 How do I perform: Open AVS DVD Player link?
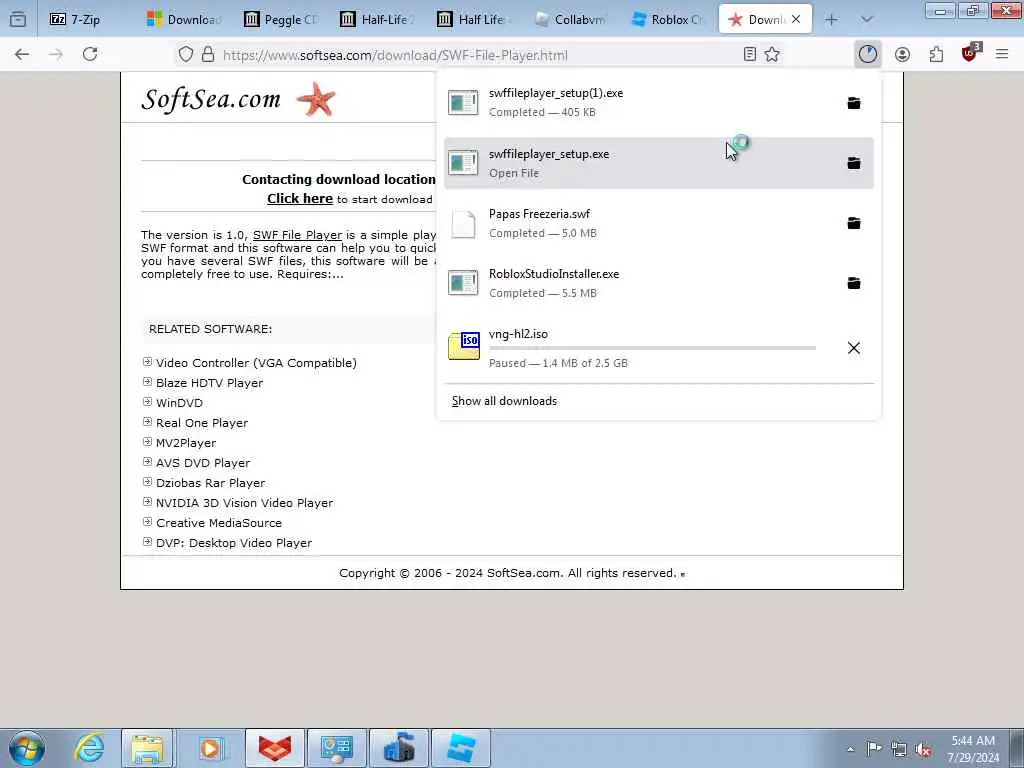point(202,463)
